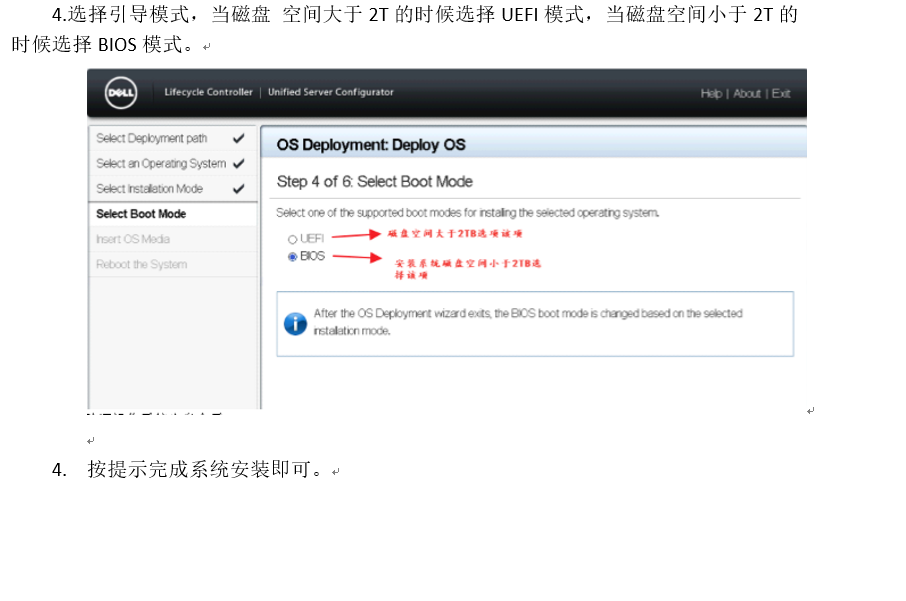Select the BIOS boot mode radio button

(x=292, y=257)
